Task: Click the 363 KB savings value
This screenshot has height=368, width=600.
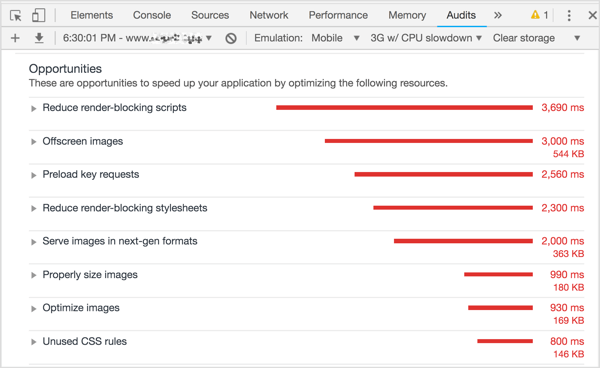Action: tap(568, 254)
